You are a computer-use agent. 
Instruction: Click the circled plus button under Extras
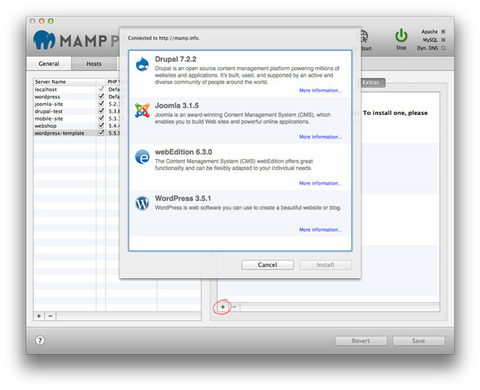[223, 307]
